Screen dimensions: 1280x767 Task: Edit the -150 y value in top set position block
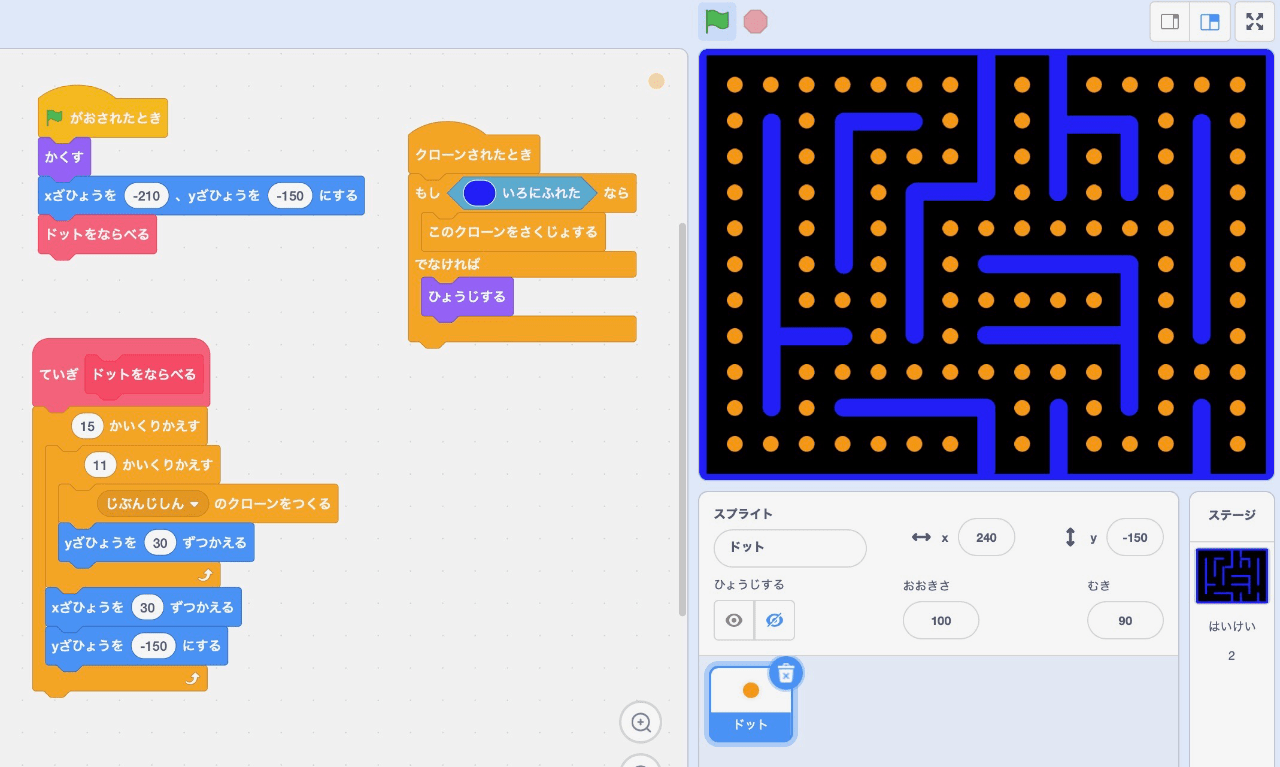point(291,195)
